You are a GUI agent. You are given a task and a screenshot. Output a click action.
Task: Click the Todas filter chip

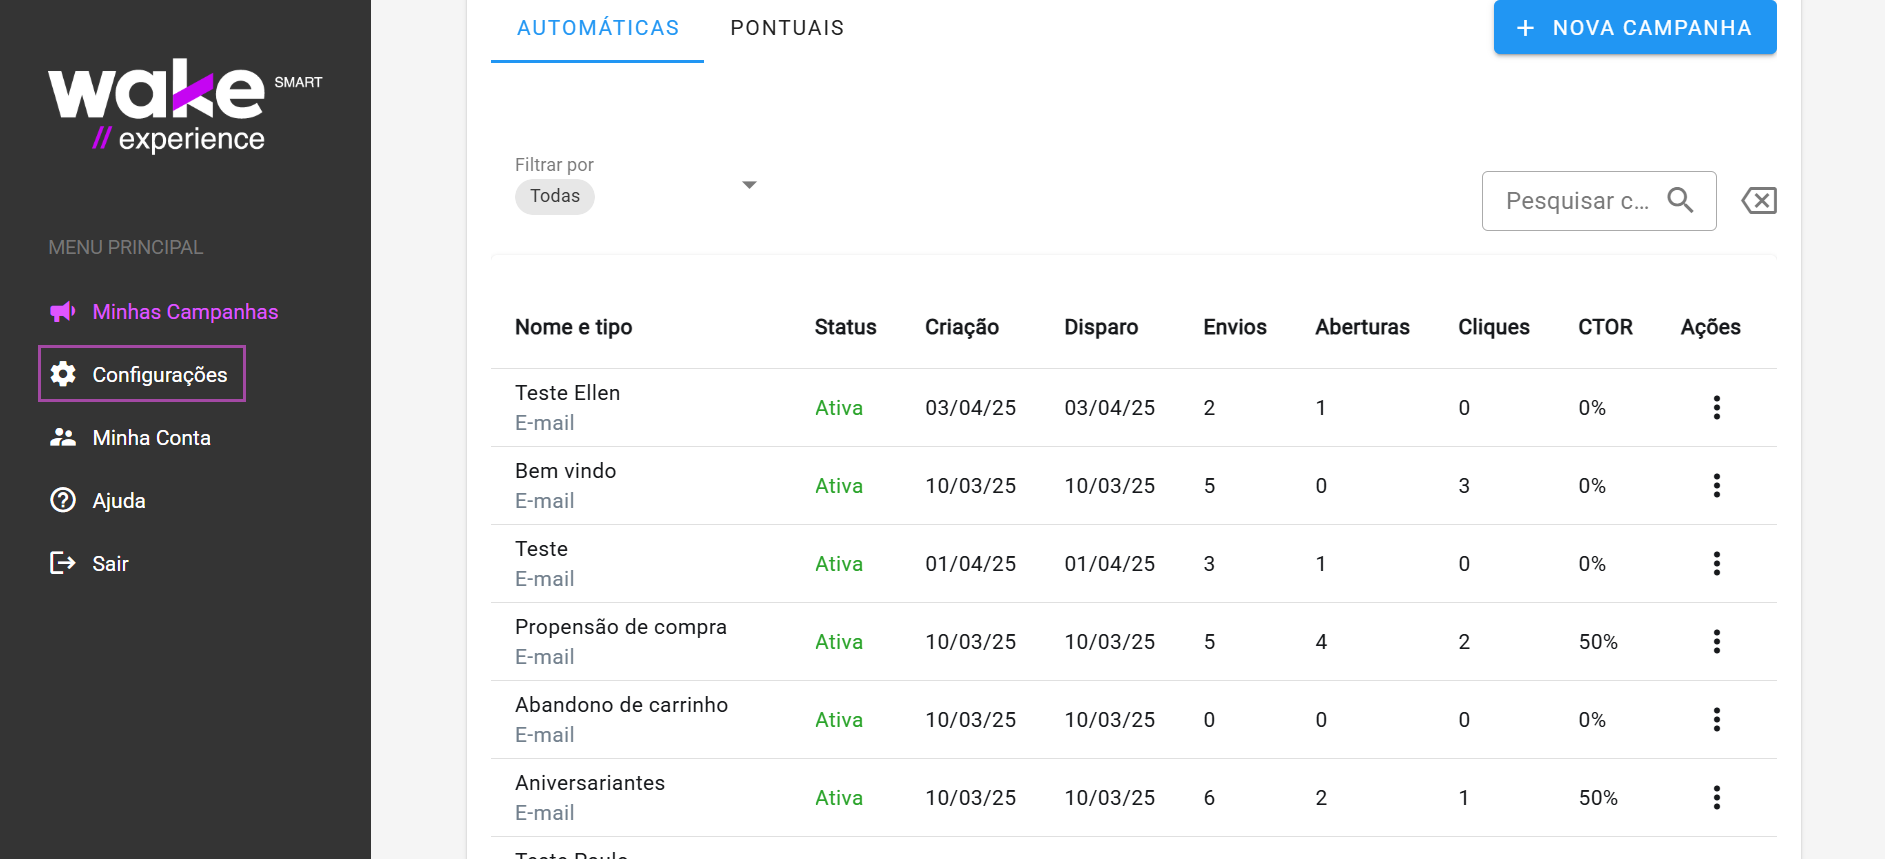tap(555, 196)
